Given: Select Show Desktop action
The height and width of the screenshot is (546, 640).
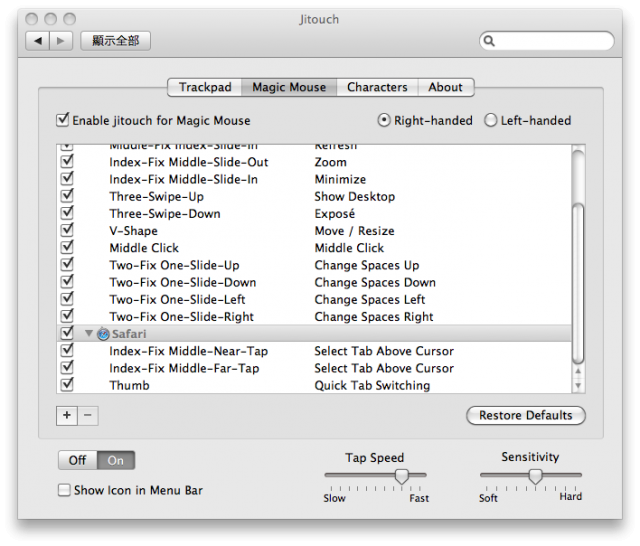Looking at the screenshot, I should pos(354,197).
